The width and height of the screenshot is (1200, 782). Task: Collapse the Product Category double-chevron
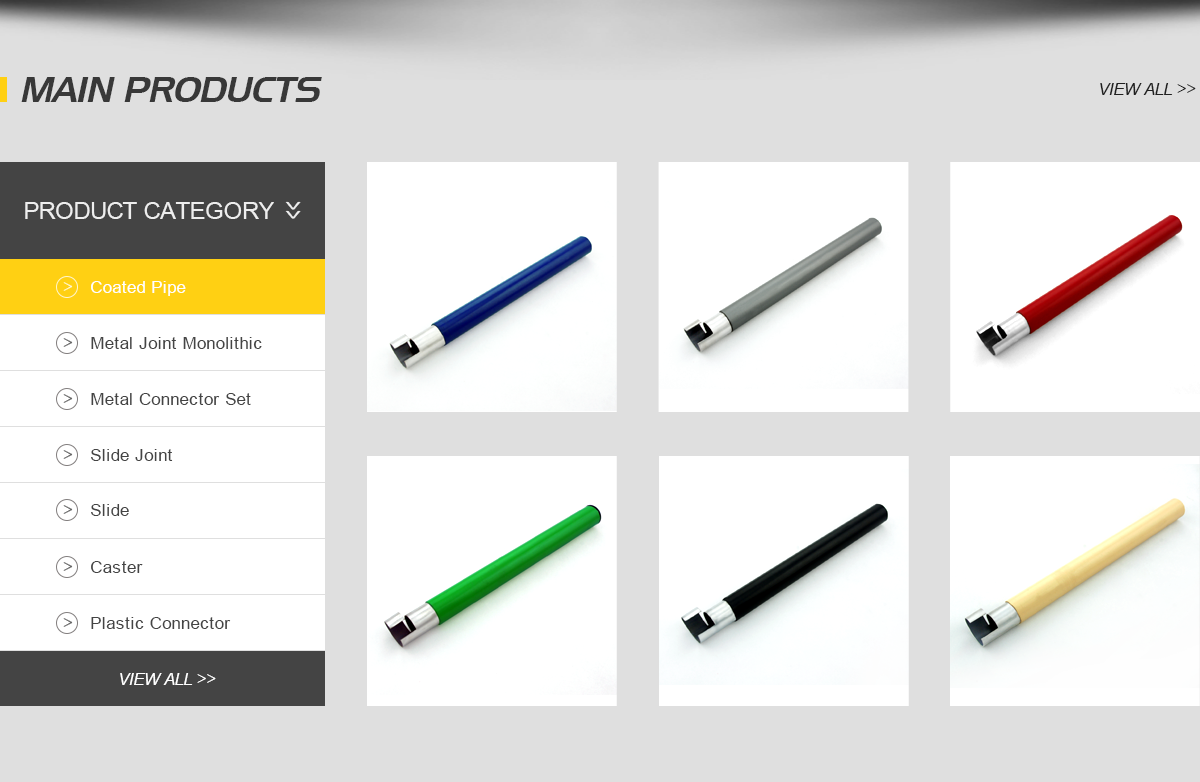(x=293, y=210)
